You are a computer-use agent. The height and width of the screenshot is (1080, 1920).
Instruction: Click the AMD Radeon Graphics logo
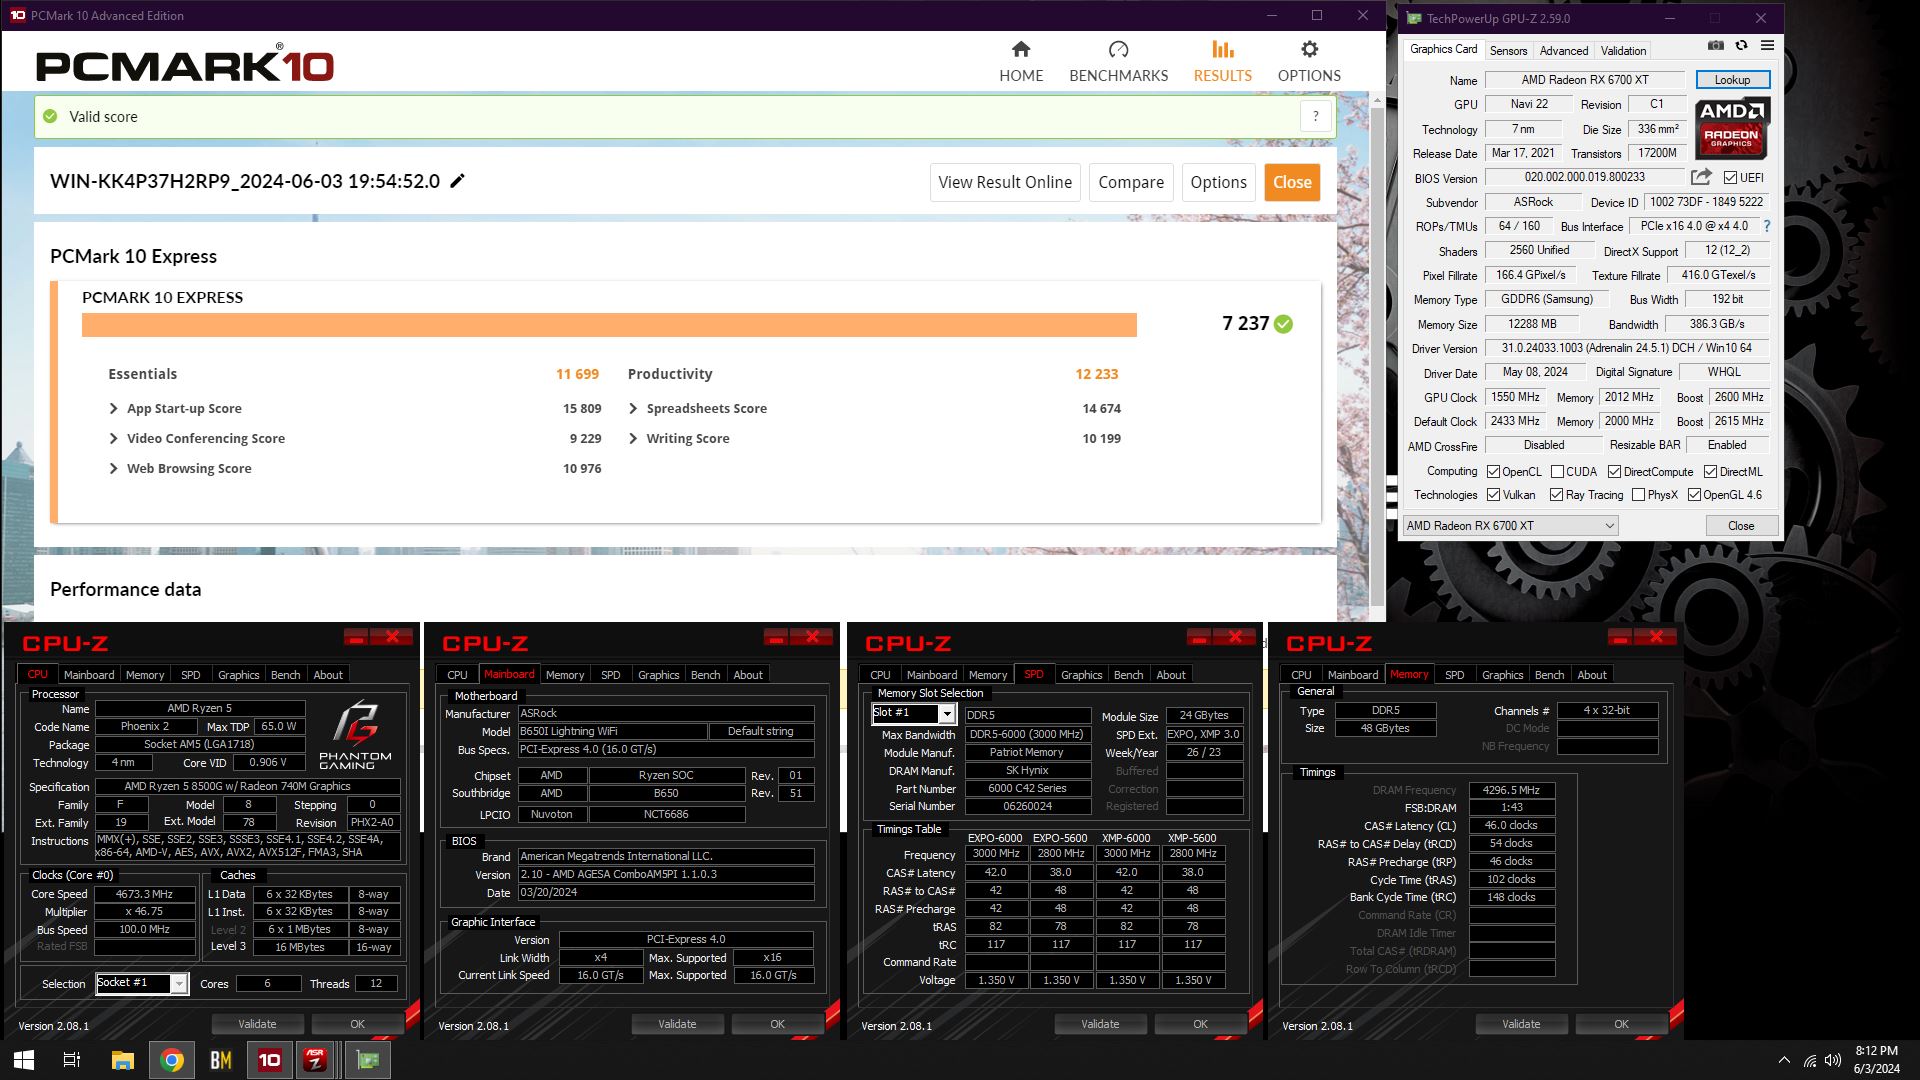click(1732, 128)
